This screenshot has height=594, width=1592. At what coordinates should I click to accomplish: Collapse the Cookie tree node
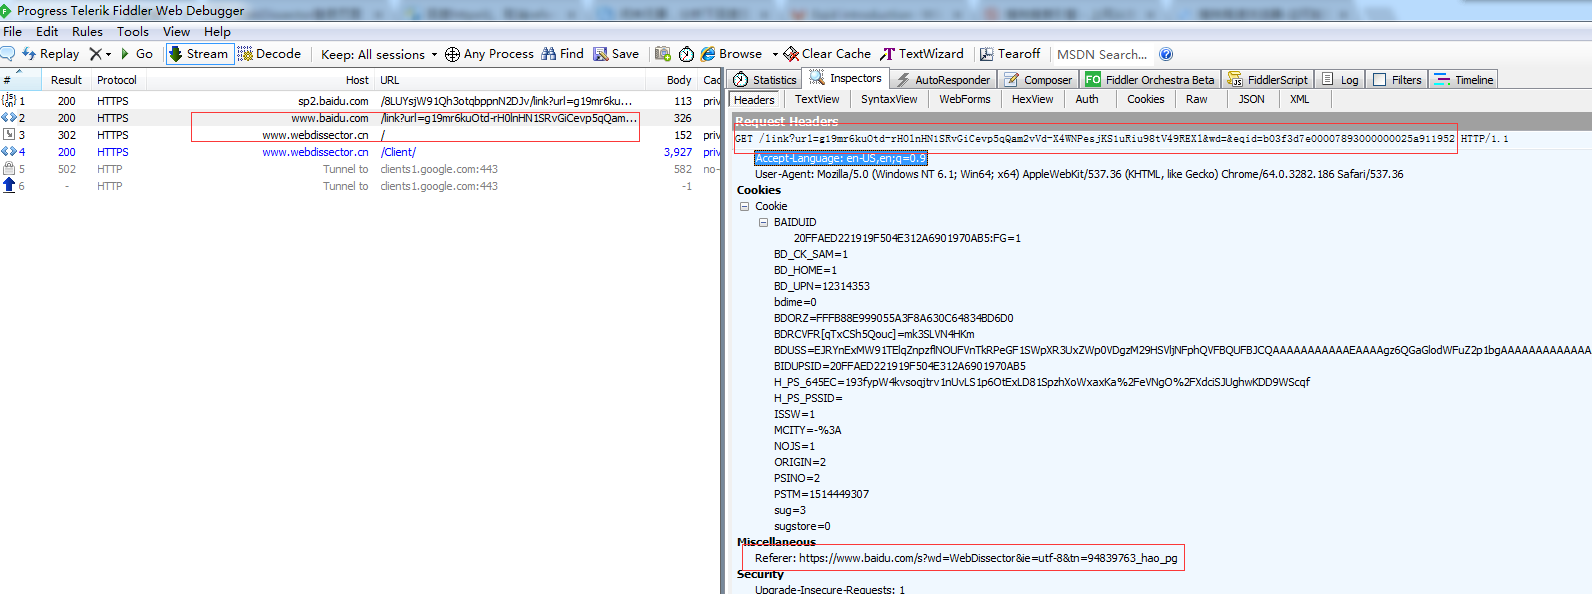tap(744, 206)
